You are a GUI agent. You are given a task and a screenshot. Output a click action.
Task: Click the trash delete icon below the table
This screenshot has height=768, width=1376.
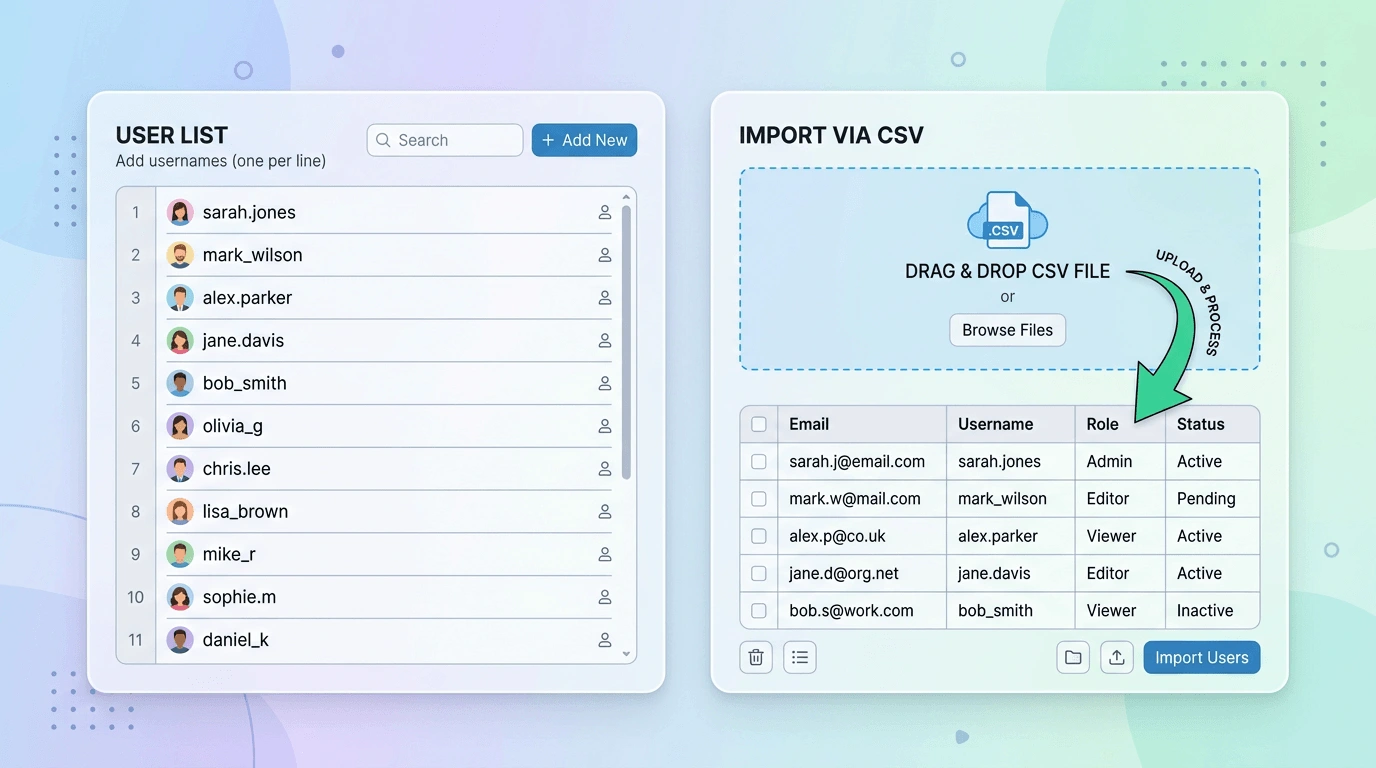point(755,657)
